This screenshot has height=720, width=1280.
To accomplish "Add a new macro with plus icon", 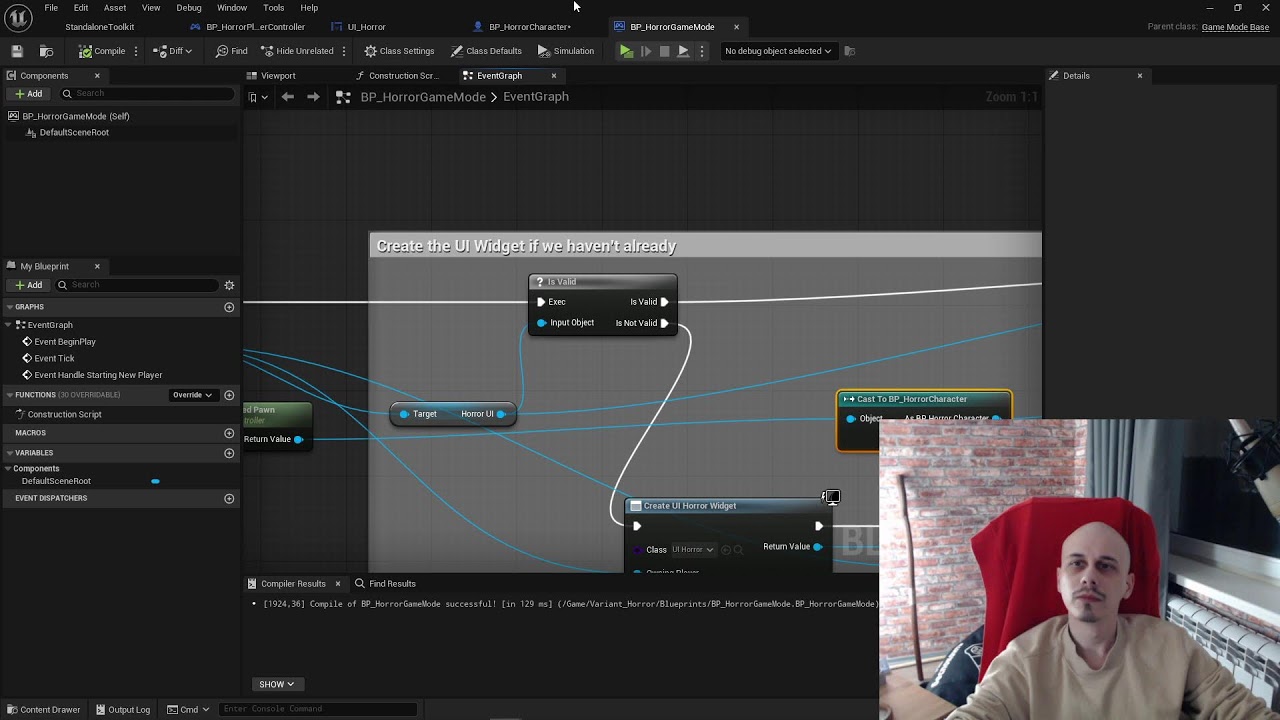I will [229, 433].
